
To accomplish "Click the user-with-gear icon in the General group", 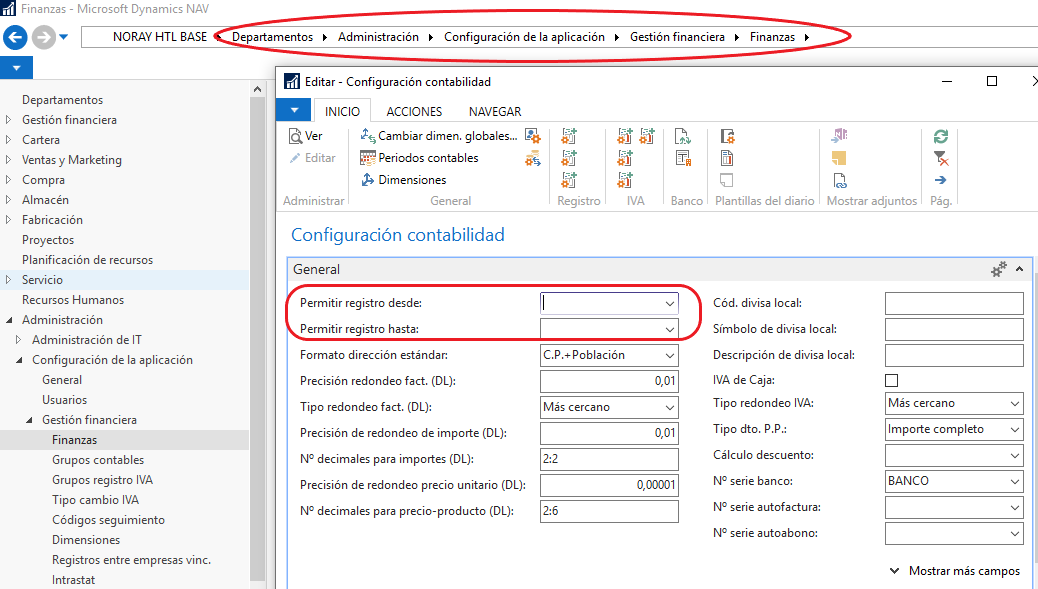I will [x=533, y=136].
